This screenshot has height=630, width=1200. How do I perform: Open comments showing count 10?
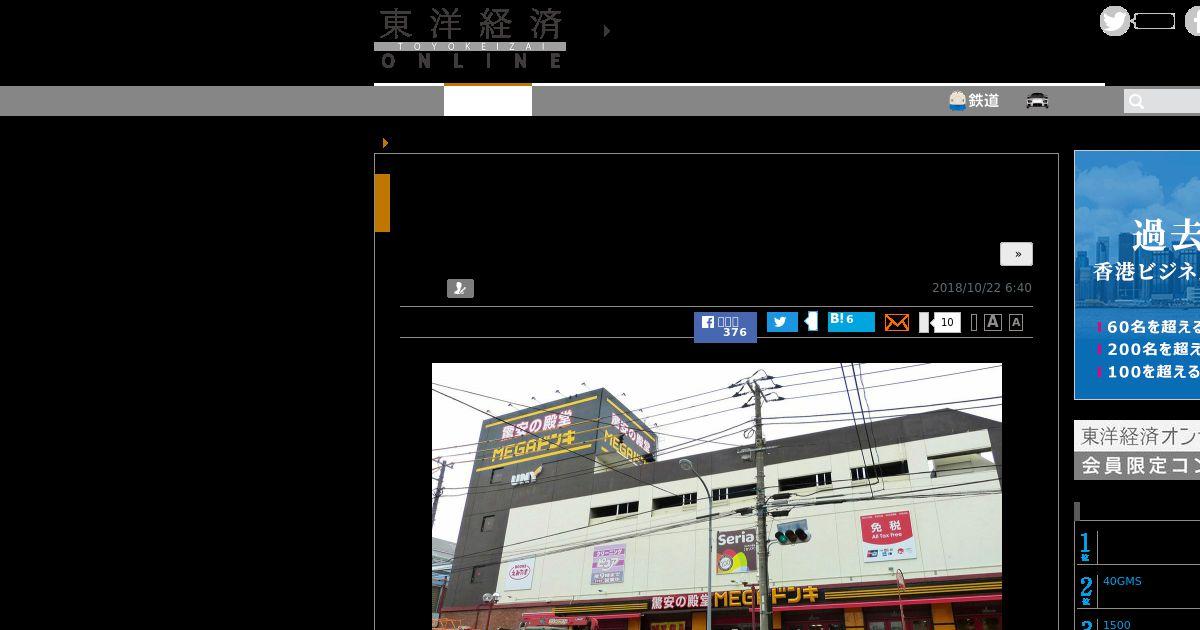click(x=941, y=322)
